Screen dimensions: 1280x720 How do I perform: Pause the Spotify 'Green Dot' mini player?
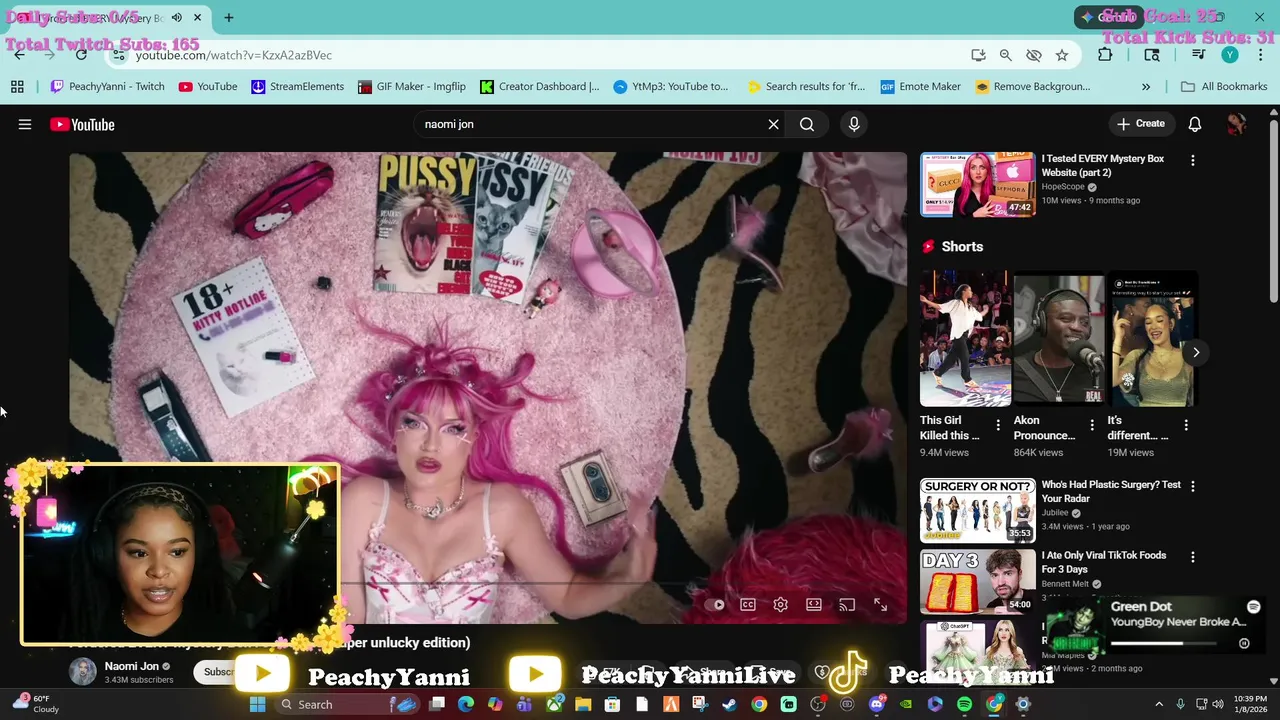coord(1244,643)
